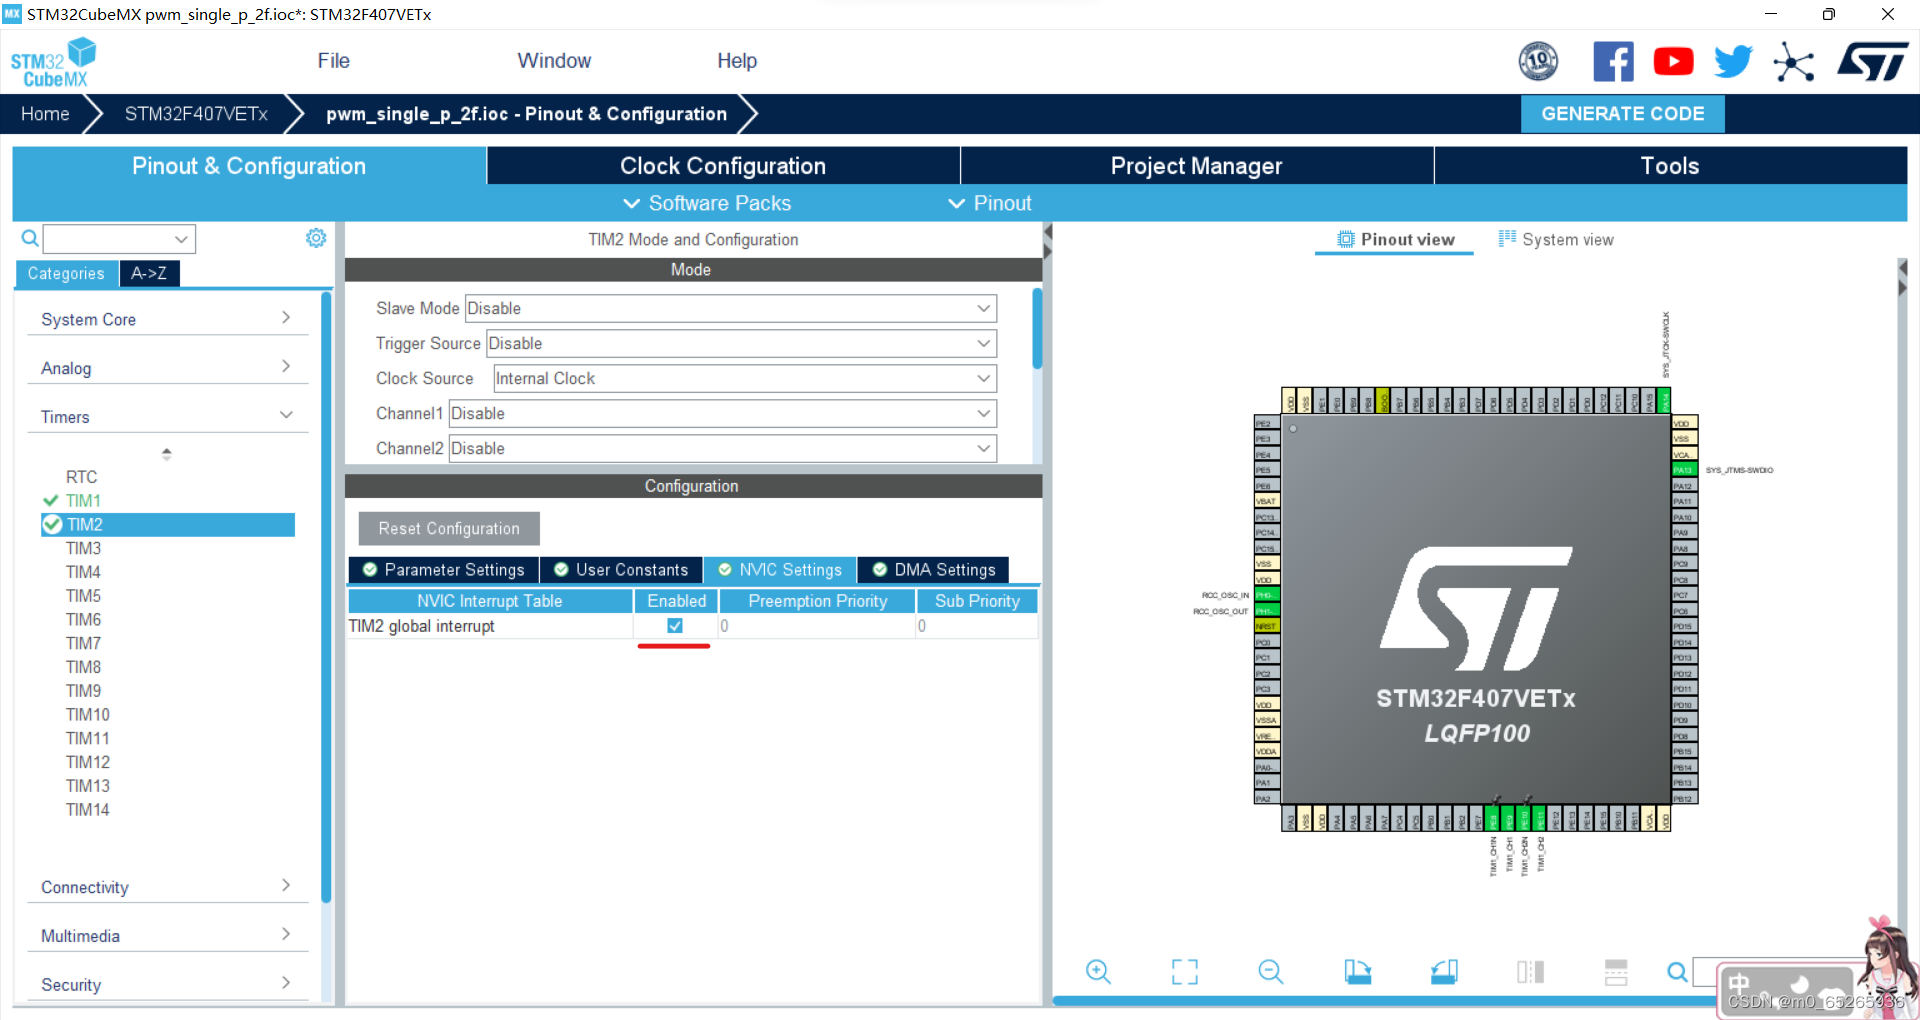Image resolution: width=1920 pixels, height=1020 pixels.
Task: Switch to the Project Manager tab
Action: click(1196, 166)
